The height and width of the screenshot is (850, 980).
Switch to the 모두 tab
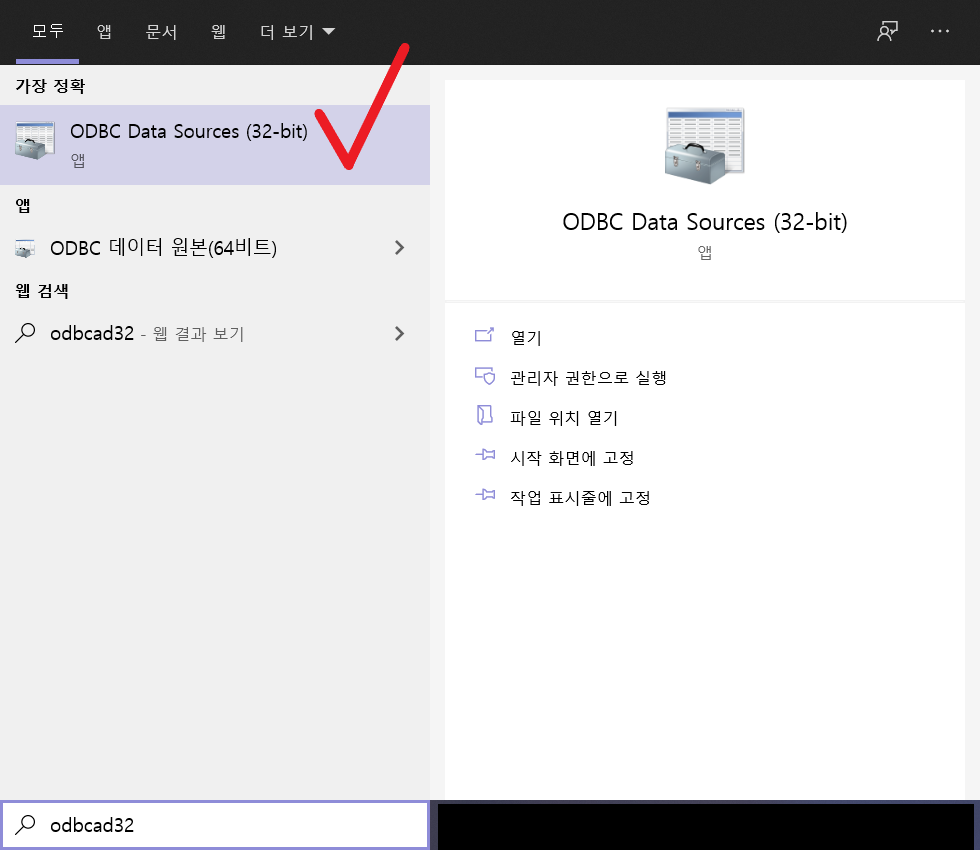(x=48, y=31)
